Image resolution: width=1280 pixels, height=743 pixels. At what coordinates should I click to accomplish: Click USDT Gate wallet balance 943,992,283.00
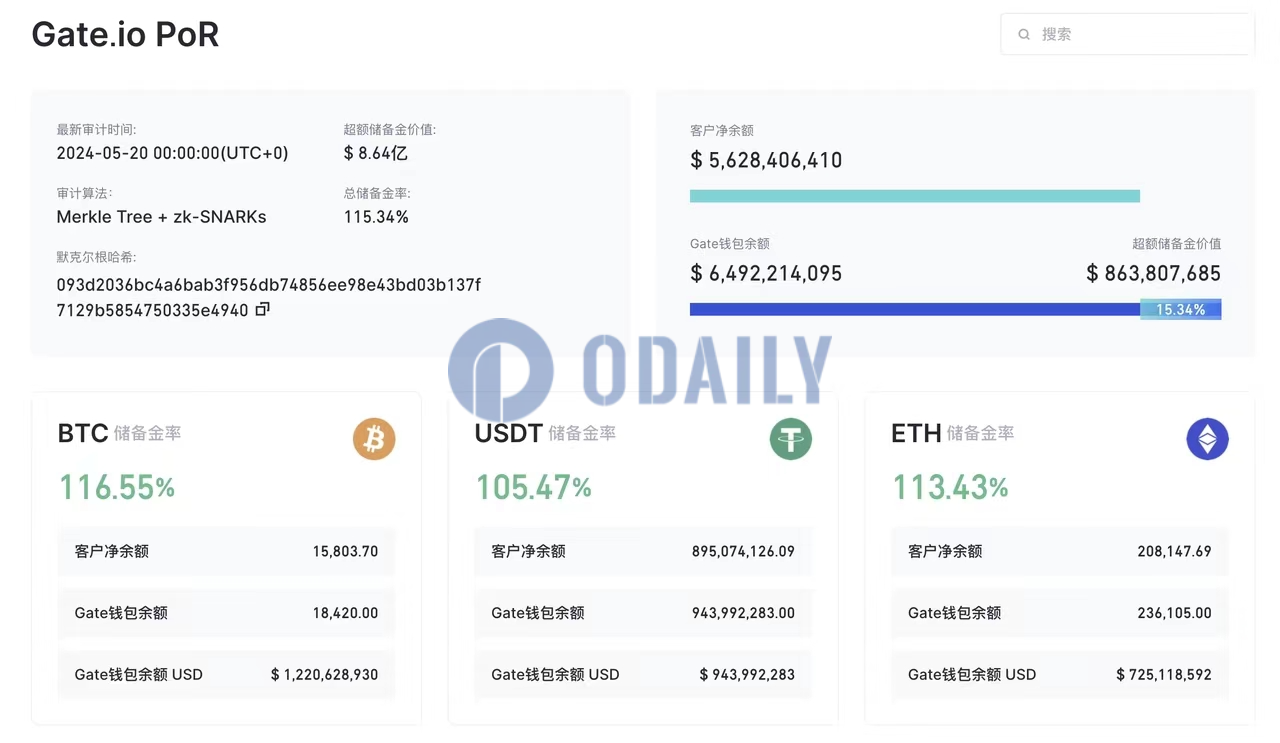[743, 613]
